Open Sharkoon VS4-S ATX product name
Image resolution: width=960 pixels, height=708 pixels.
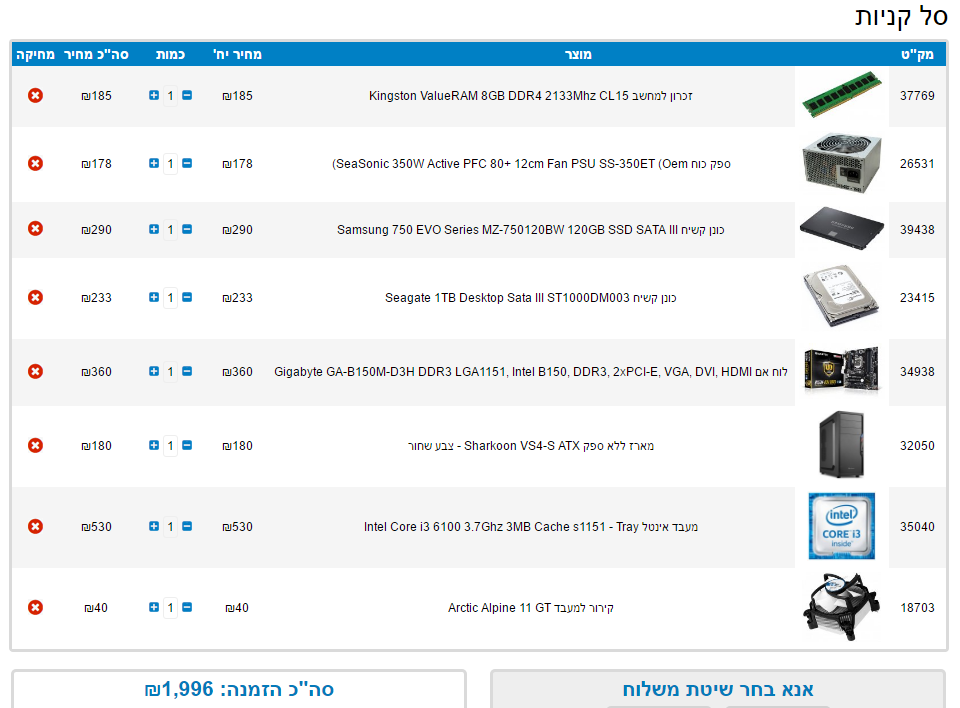tap(530, 446)
